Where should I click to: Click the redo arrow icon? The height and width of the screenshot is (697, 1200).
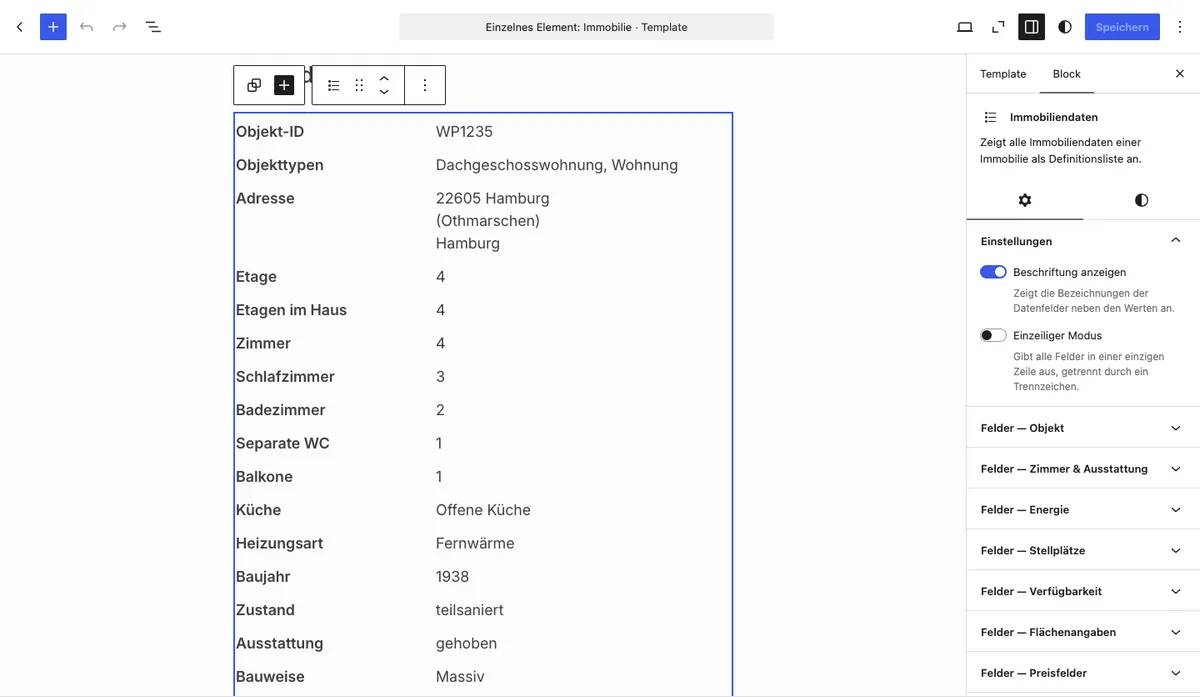coord(120,27)
